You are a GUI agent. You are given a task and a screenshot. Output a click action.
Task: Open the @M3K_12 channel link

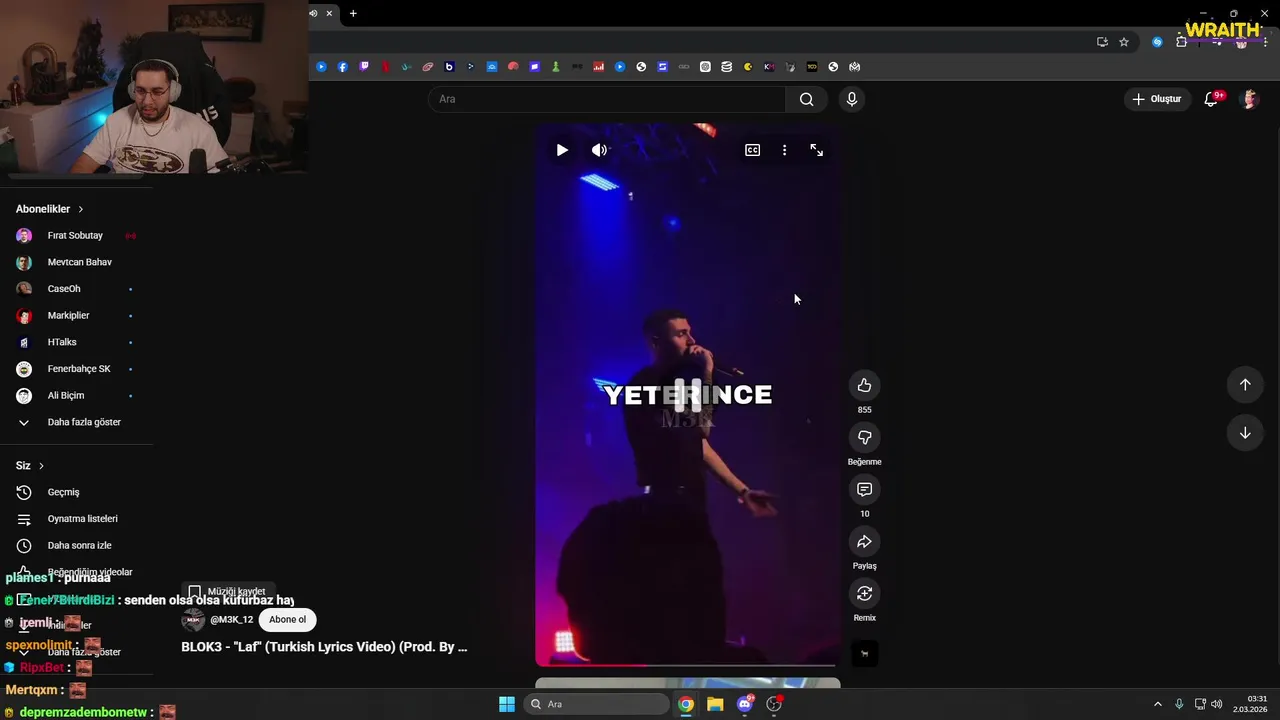coord(232,620)
